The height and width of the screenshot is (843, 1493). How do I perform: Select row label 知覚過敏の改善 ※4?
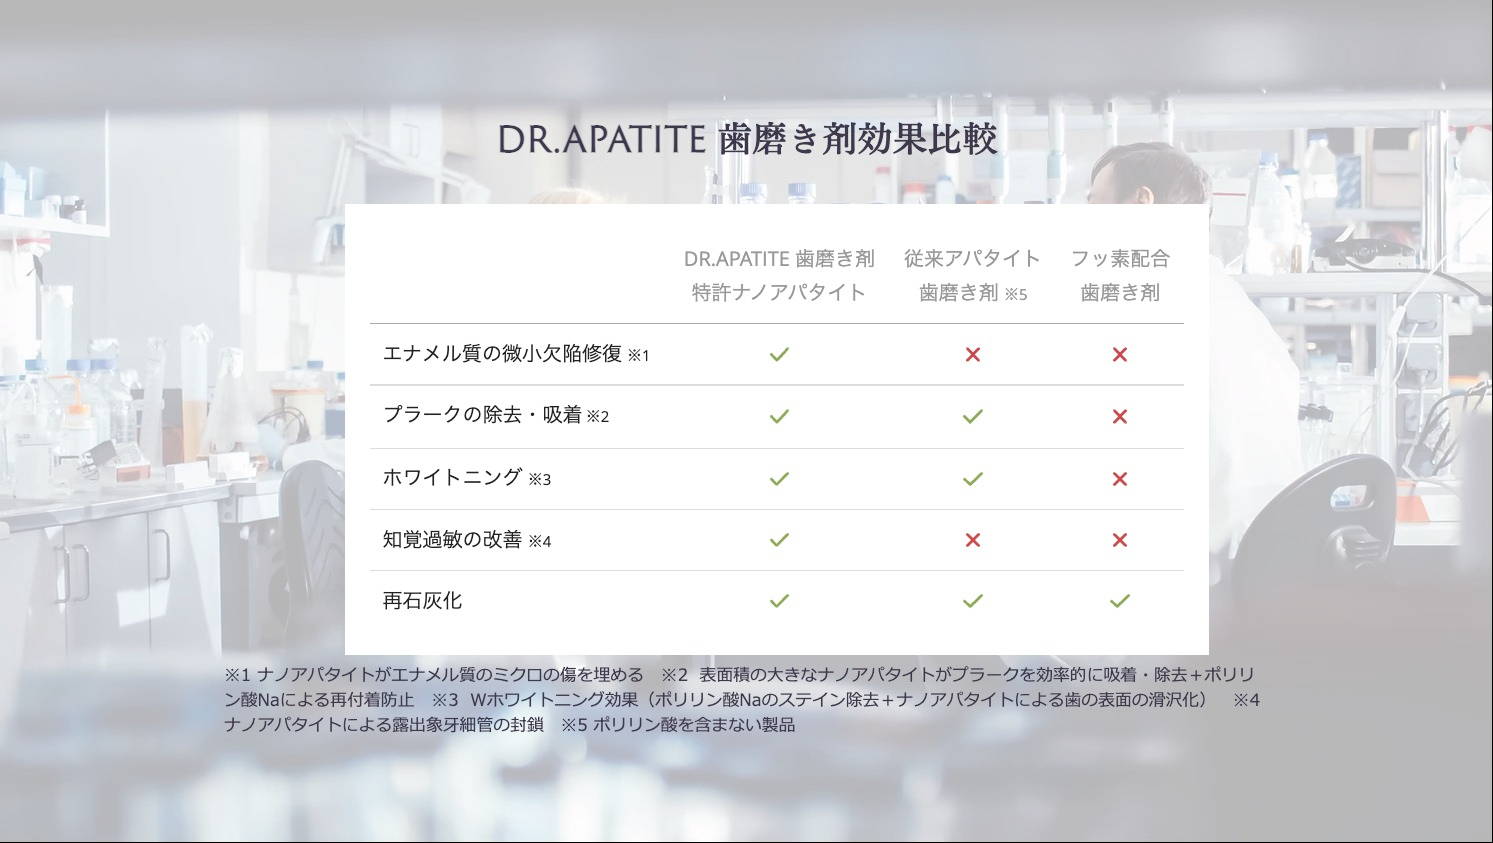coord(467,540)
